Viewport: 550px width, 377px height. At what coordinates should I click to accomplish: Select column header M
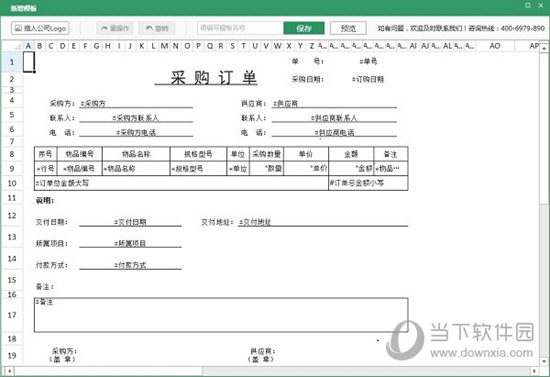point(164,46)
